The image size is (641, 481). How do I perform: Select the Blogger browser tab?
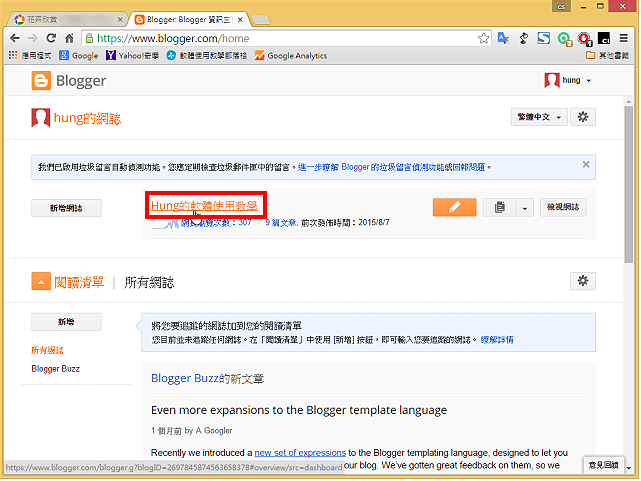pos(190,19)
